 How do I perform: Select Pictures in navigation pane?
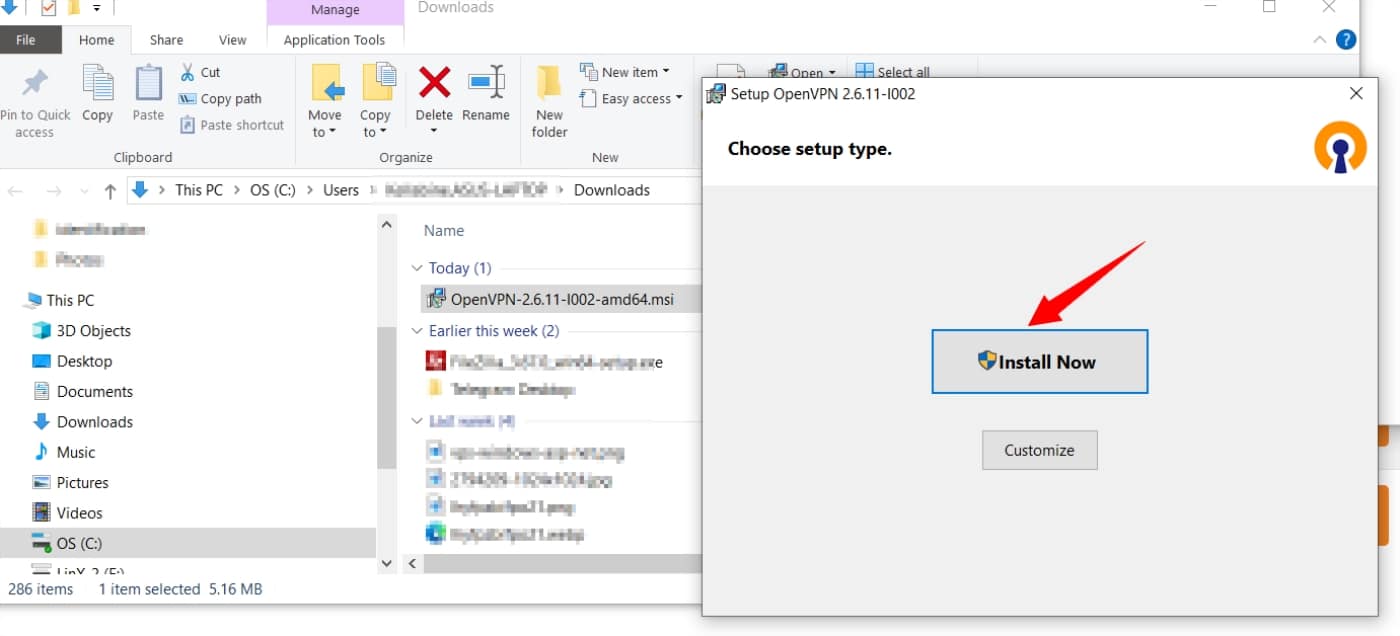[83, 482]
